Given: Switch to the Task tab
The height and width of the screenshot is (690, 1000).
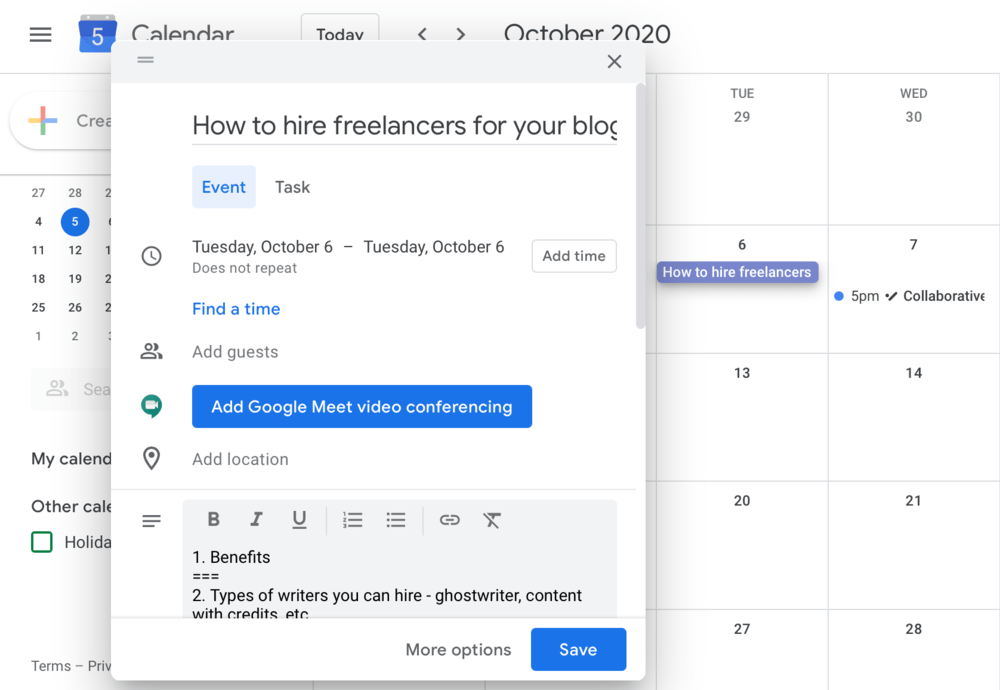Looking at the screenshot, I should click(x=292, y=187).
